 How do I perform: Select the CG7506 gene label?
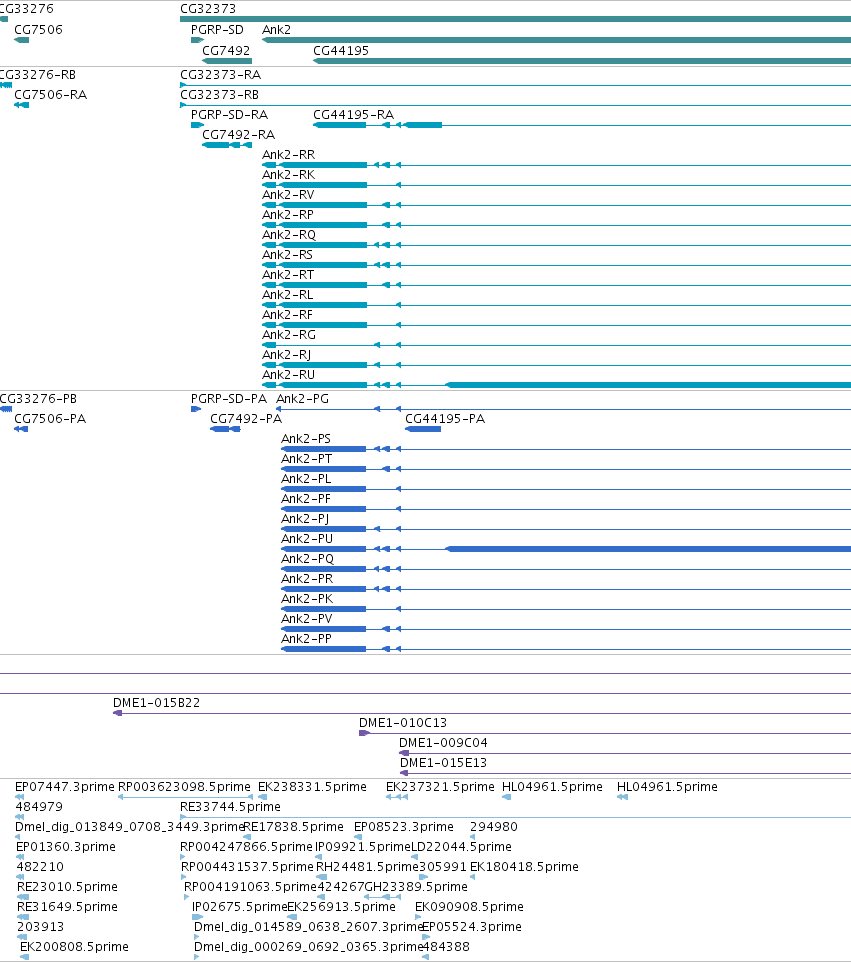[x=38, y=30]
